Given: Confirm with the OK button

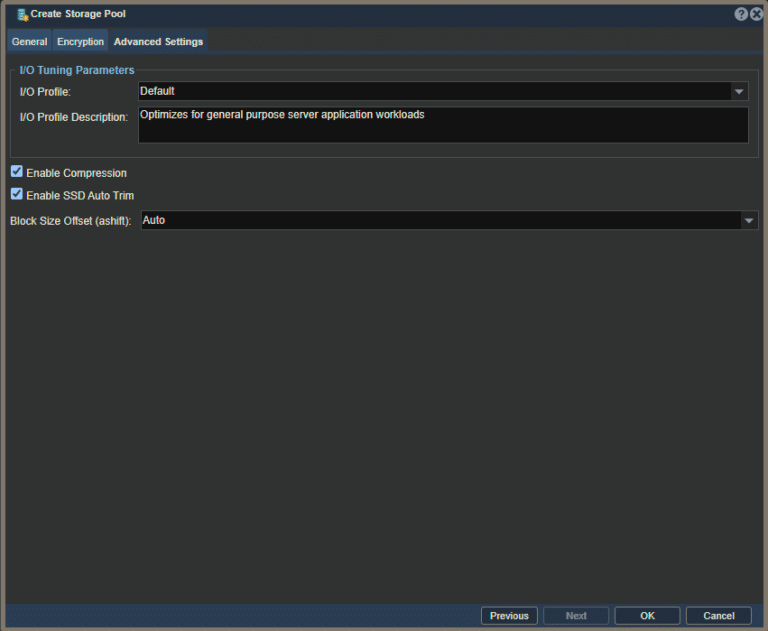Looking at the screenshot, I should (x=648, y=616).
